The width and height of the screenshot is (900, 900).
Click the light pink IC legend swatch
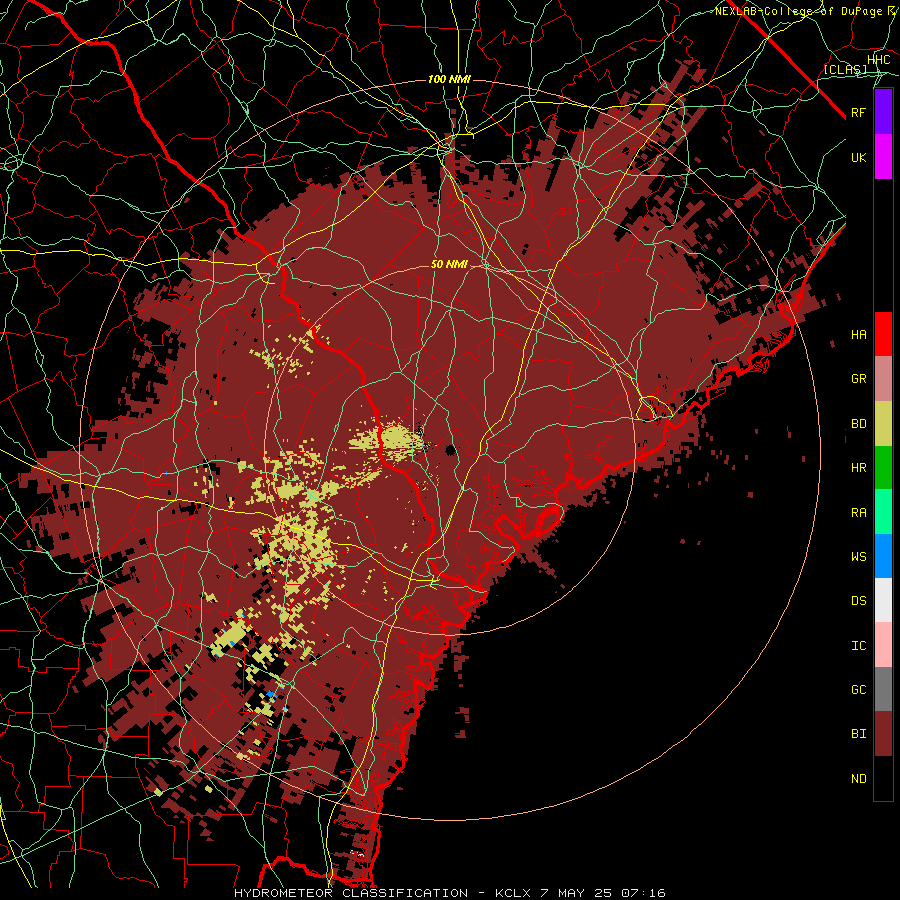883,645
